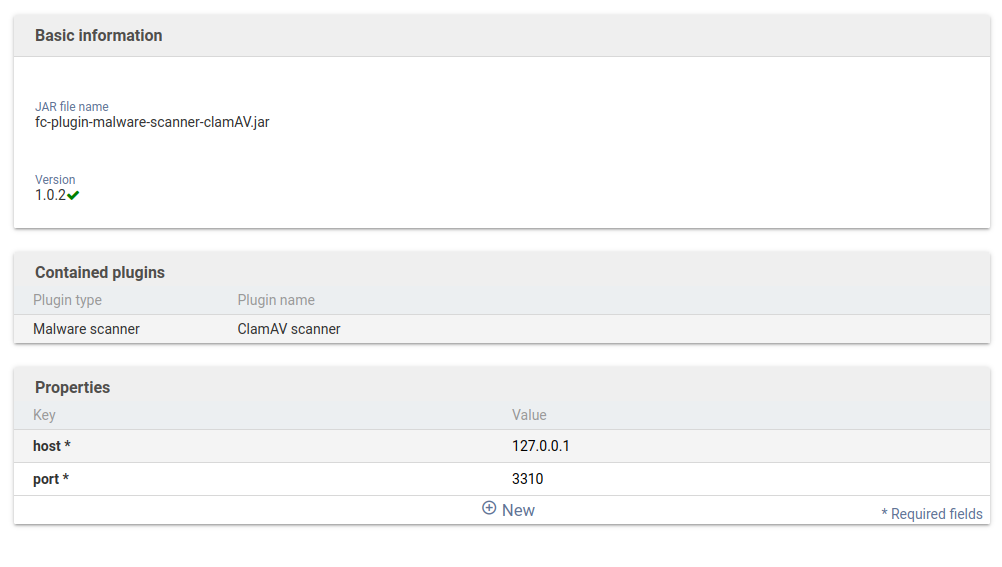Image resolution: width=1002 pixels, height=567 pixels.
Task: Add a New property row
Action: point(518,510)
